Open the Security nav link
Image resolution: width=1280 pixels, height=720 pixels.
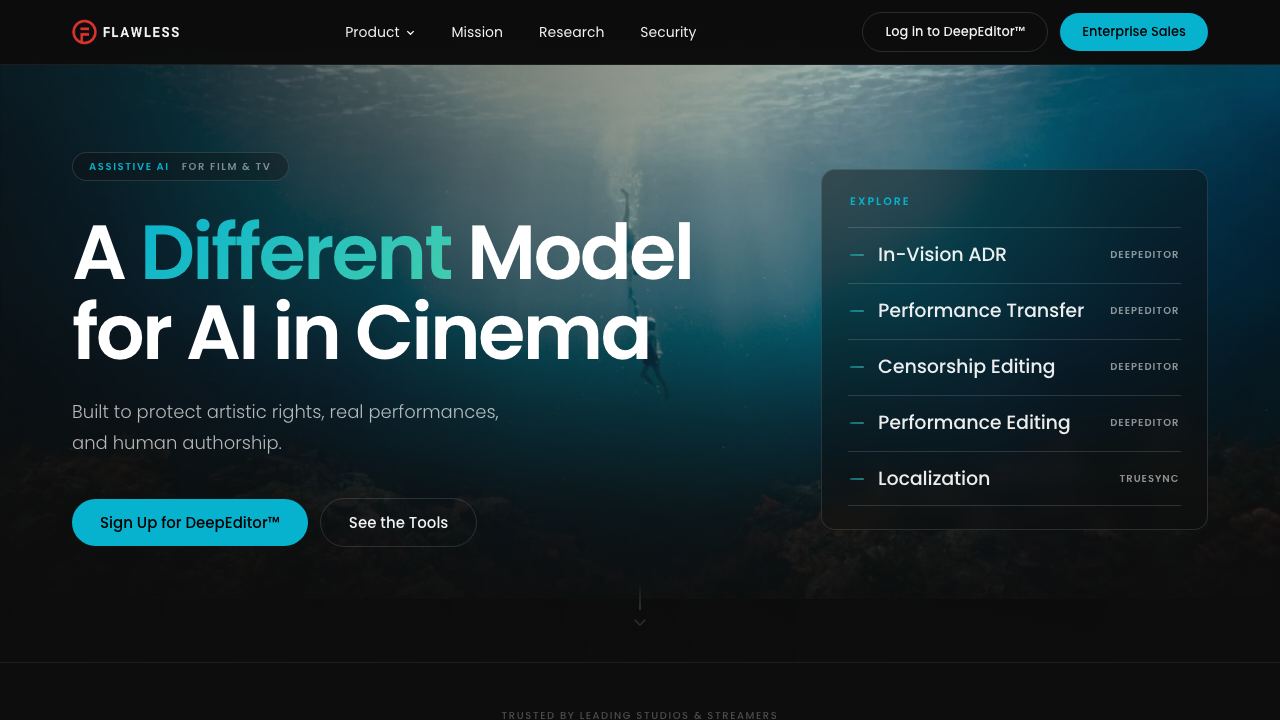(x=668, y=32)
